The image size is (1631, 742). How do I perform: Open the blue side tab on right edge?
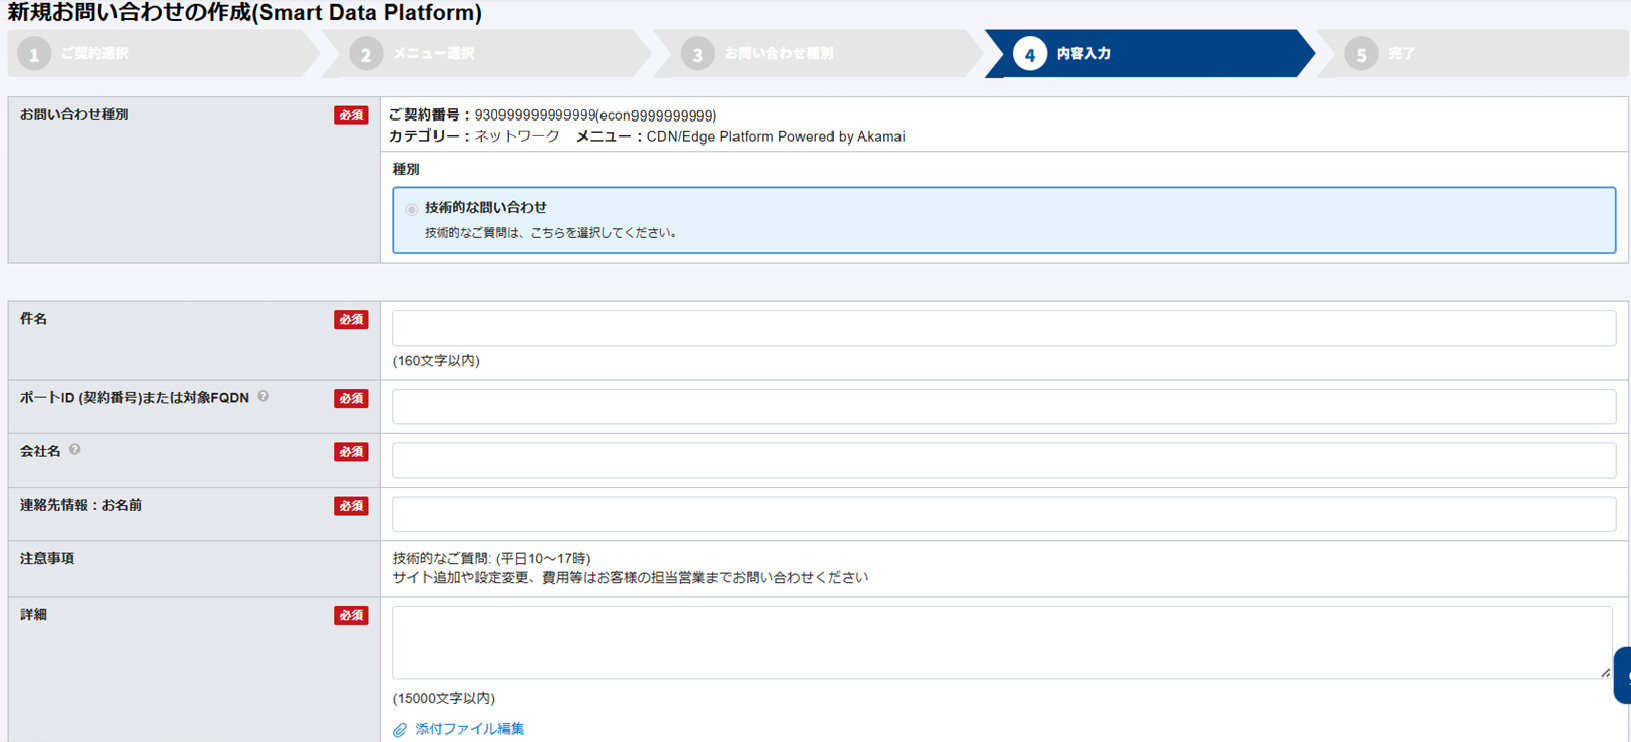click(1622, 676)
